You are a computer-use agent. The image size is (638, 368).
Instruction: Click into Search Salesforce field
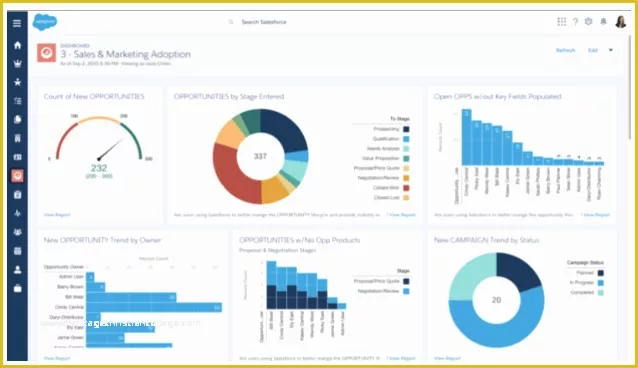point(264,22)
